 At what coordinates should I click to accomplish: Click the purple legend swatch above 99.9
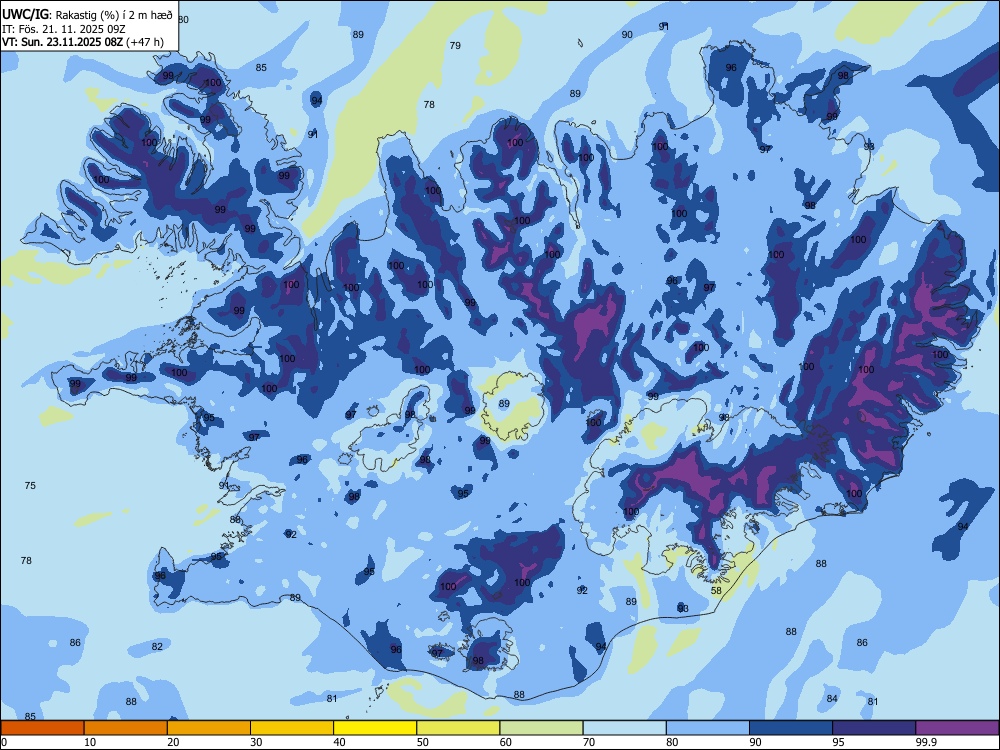pos(957,728)
